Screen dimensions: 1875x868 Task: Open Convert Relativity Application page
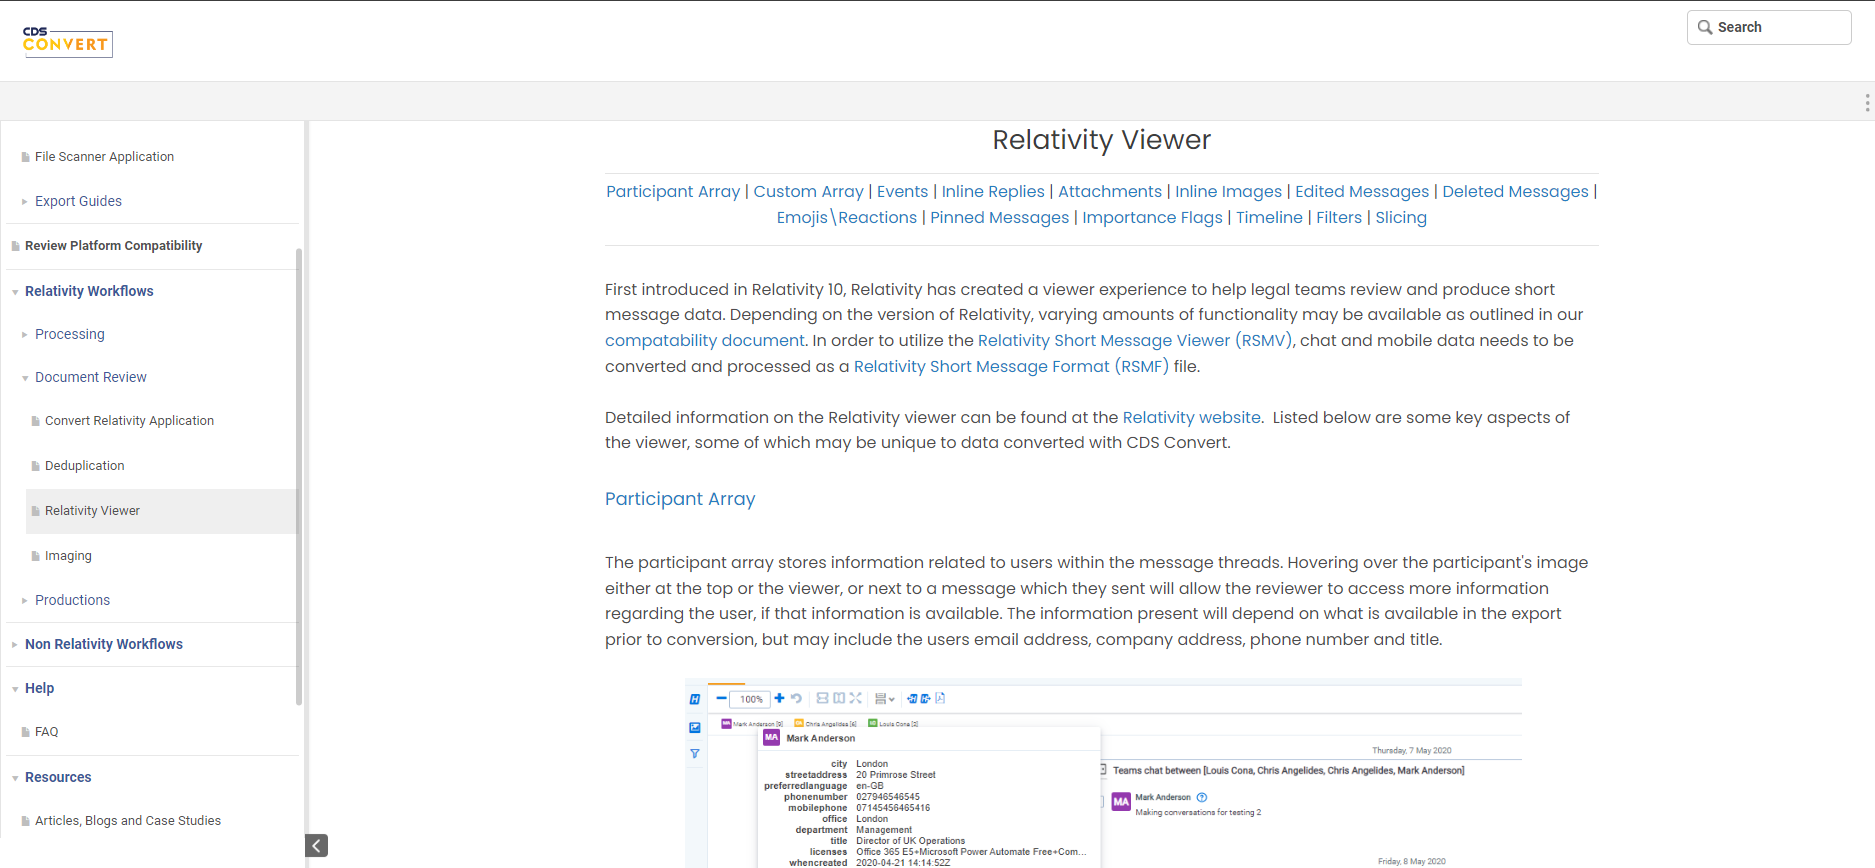(129, 421)
